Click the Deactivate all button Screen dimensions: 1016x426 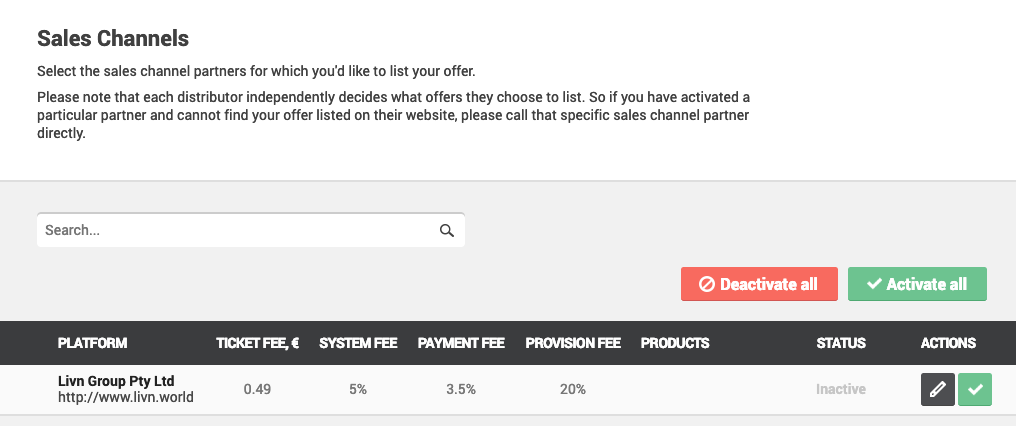point(759,284)
